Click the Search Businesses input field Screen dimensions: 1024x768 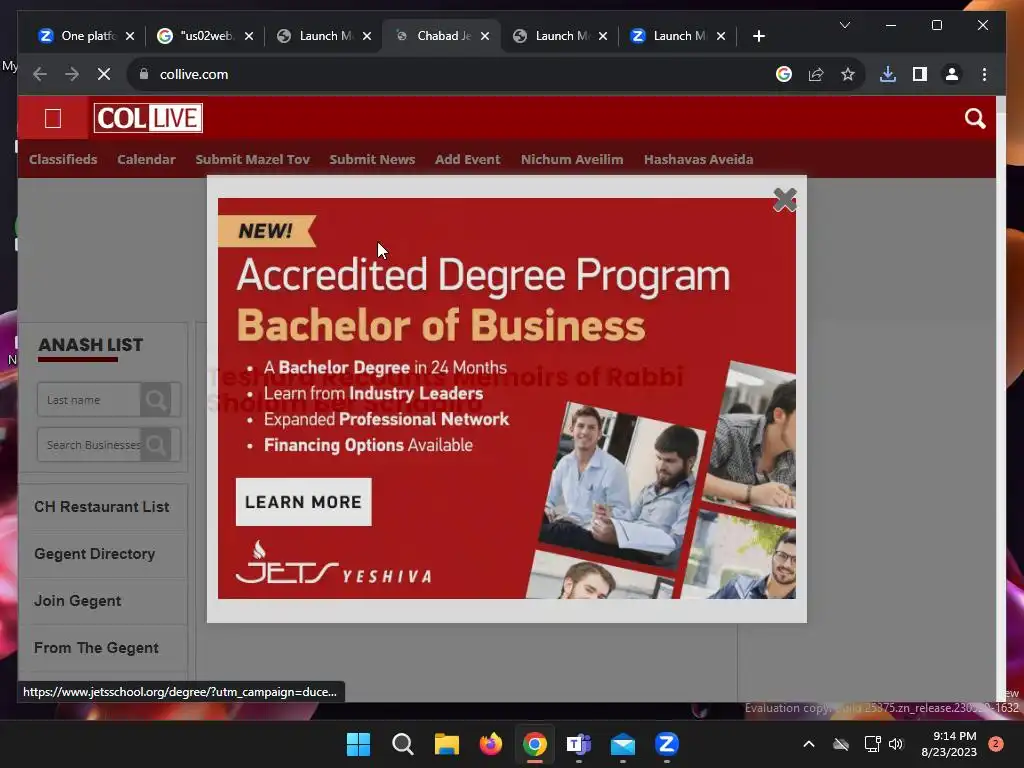(x=89, y=445)
